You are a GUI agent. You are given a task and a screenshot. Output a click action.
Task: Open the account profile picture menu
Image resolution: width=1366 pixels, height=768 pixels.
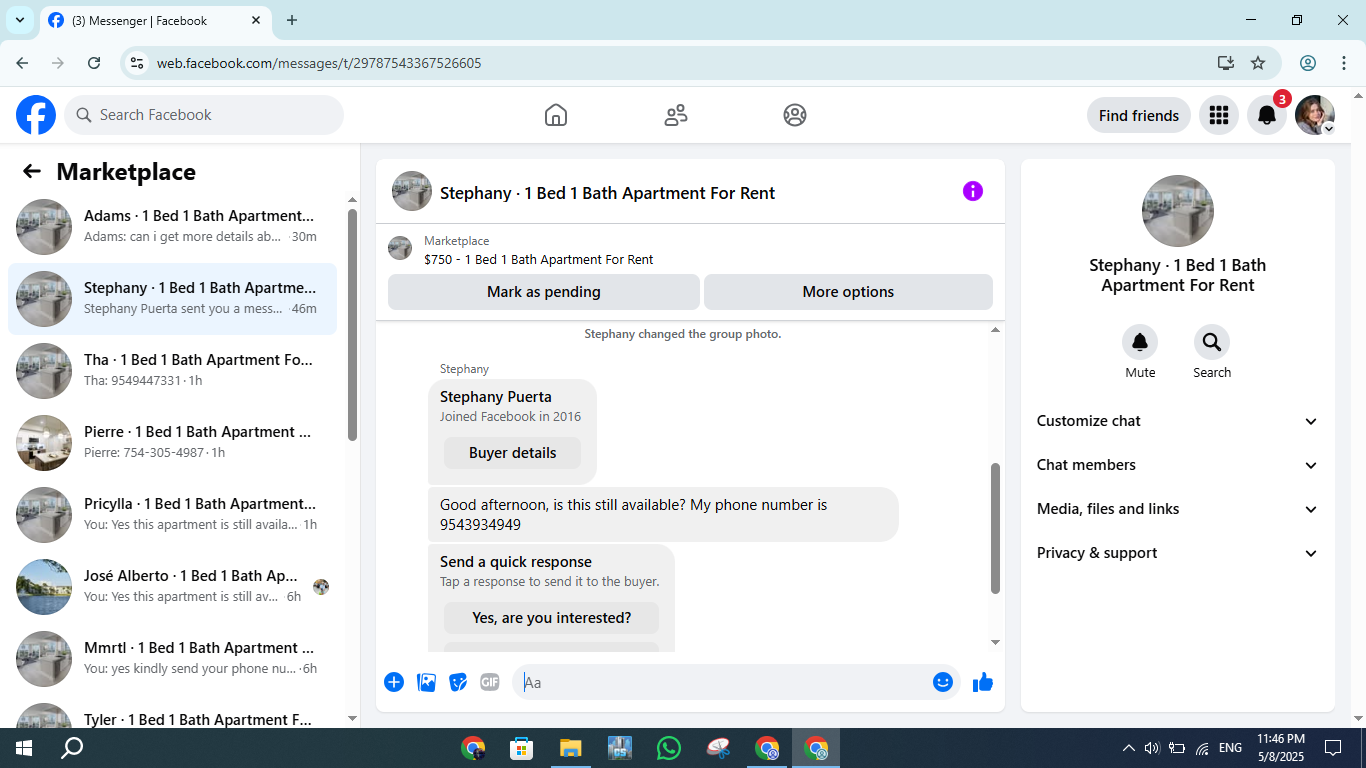[1315, 115]
